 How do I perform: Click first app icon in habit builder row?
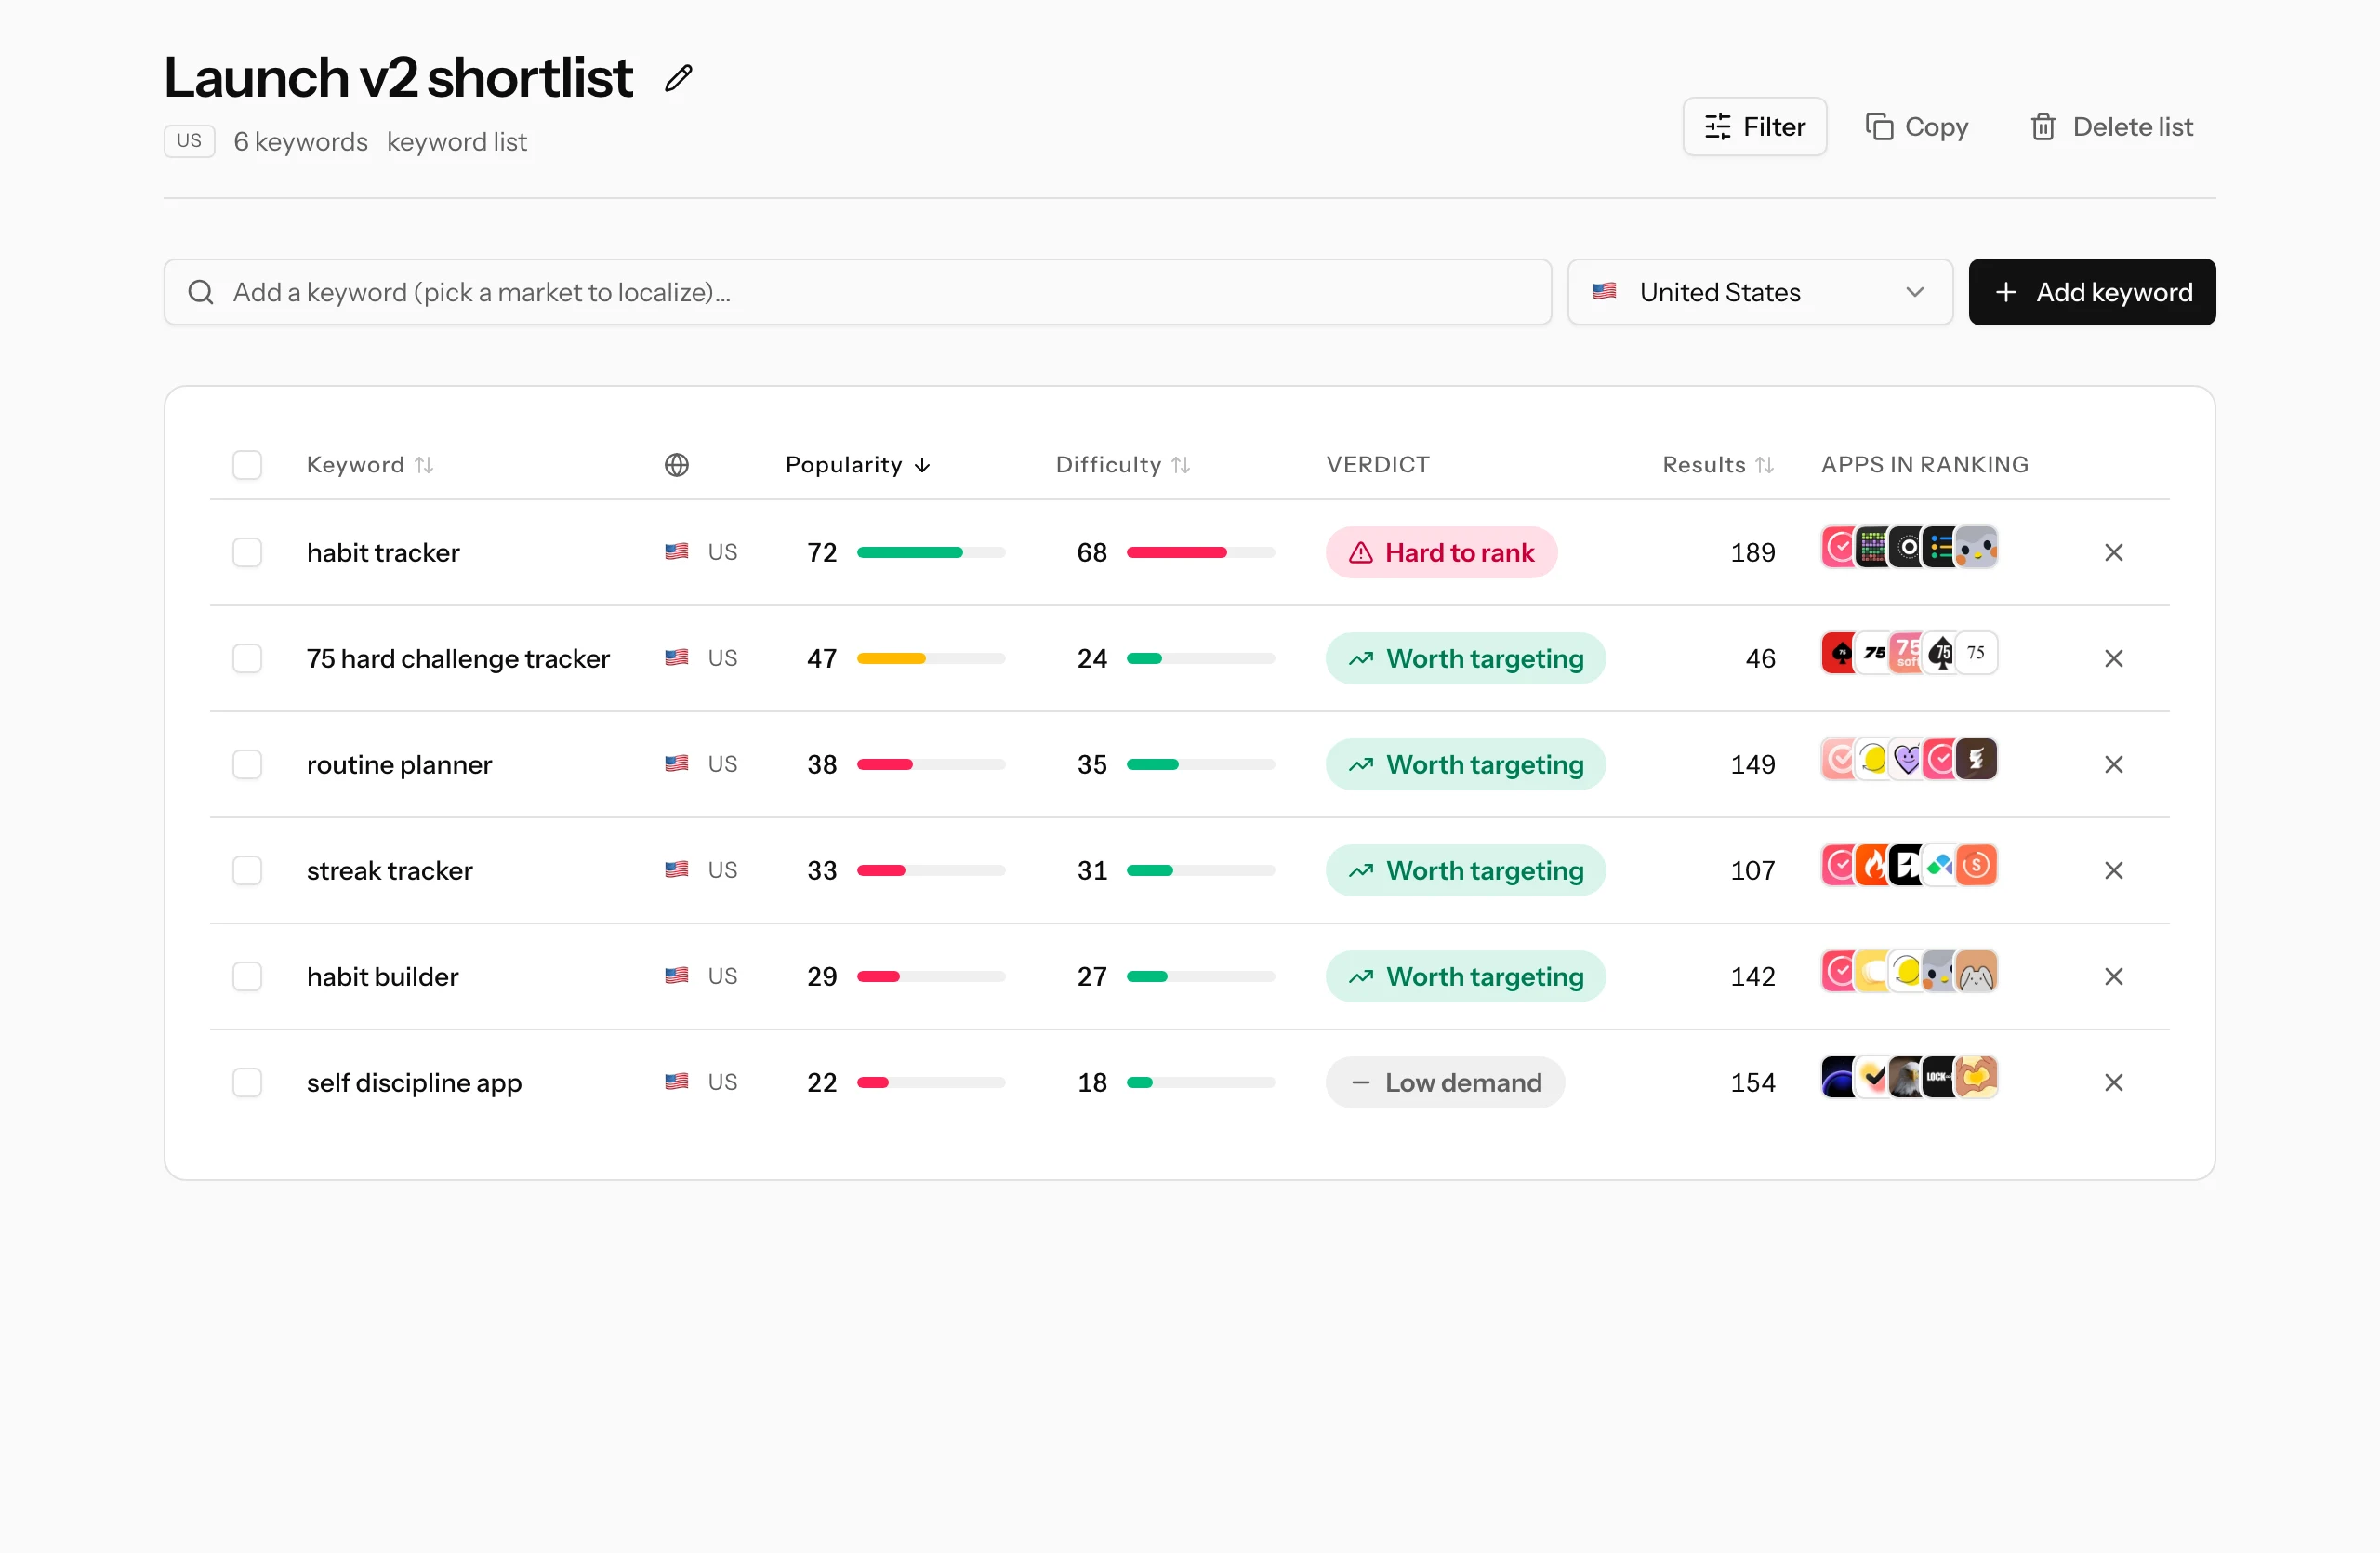(x=1839, y=971)
